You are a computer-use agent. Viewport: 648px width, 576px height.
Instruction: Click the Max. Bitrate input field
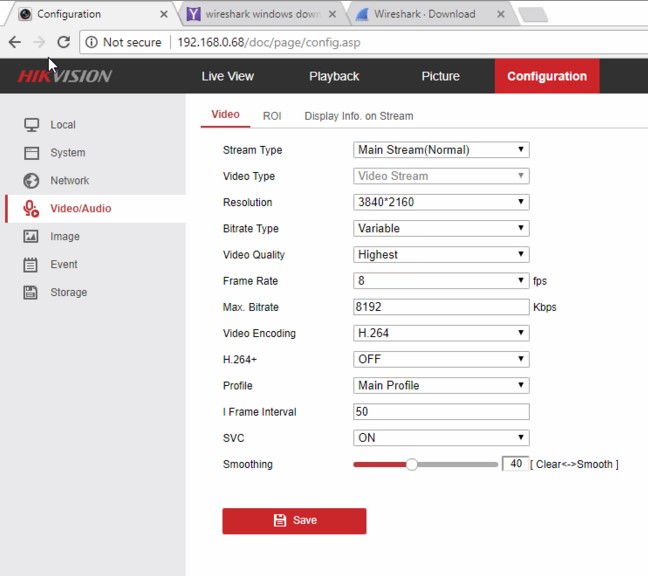pyautogui.click(x=441, y=307)
